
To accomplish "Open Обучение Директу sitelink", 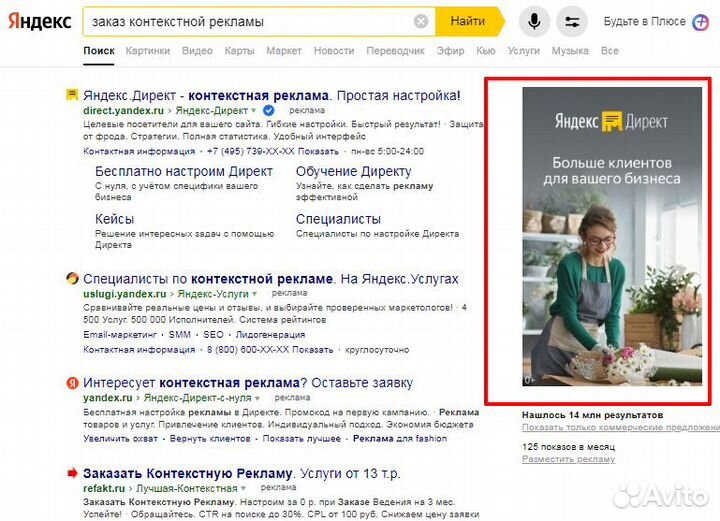I will 354,171.
